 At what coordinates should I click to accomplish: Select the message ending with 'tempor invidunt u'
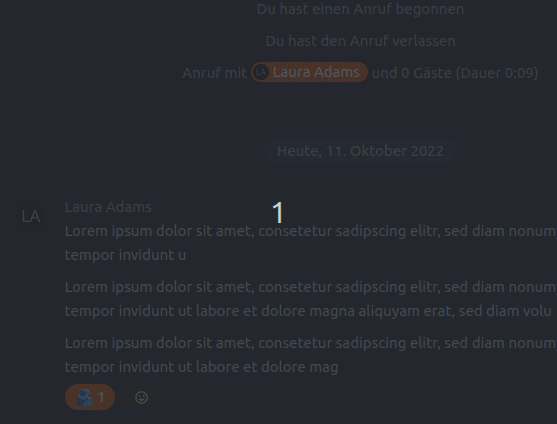311,243
